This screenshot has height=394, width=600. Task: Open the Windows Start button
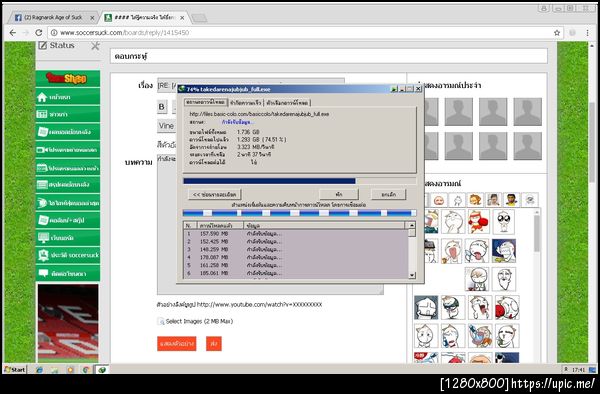[x=15, y=370]
